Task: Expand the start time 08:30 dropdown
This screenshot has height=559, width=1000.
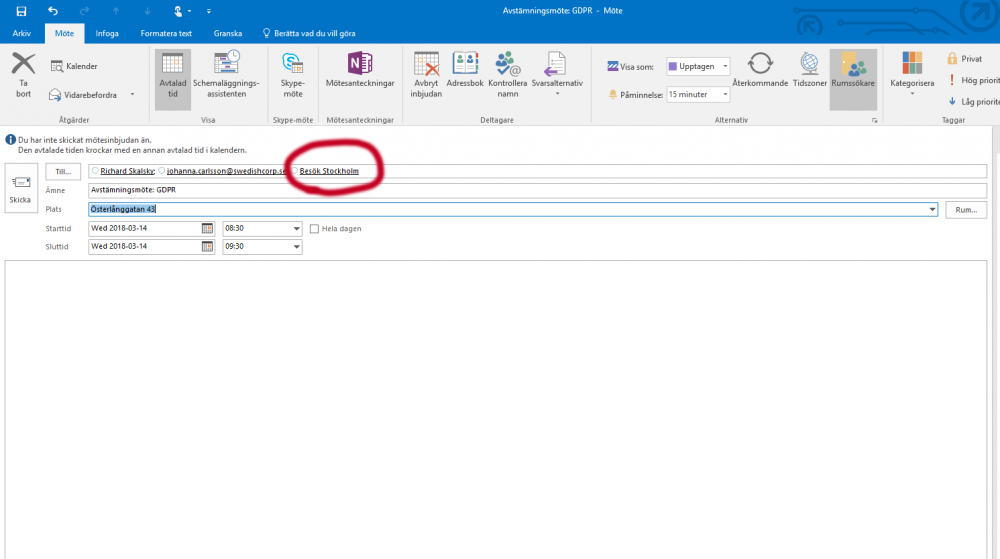Action: (x=296, y=229)
